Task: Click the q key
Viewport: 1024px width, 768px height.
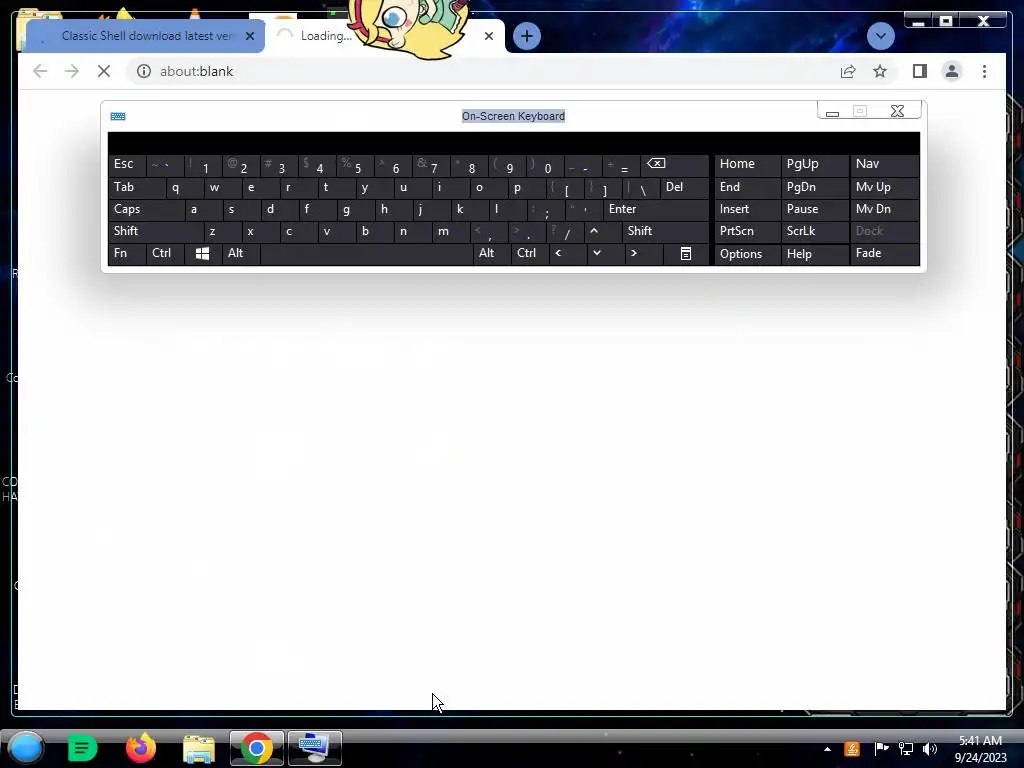Action: pyautogui.click(x=183, y=187)
